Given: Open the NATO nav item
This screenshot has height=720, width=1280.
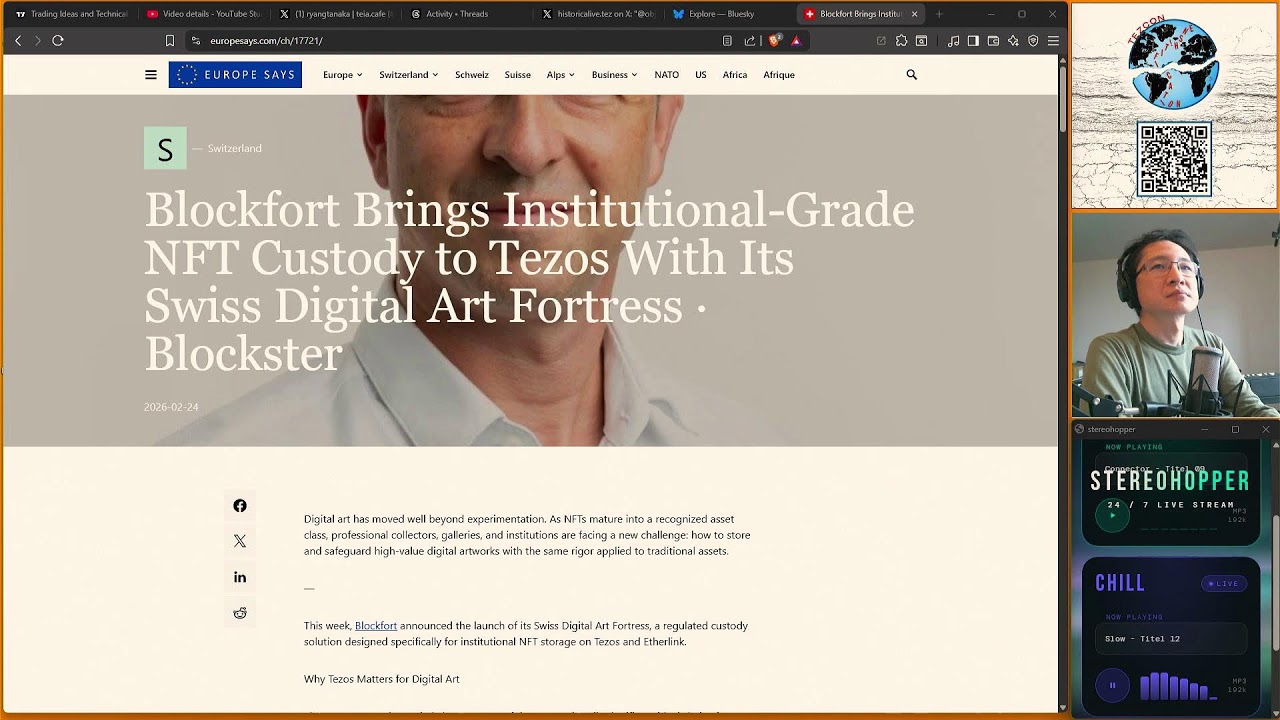Looking at the screenshot, I should [x=666, y=75].
